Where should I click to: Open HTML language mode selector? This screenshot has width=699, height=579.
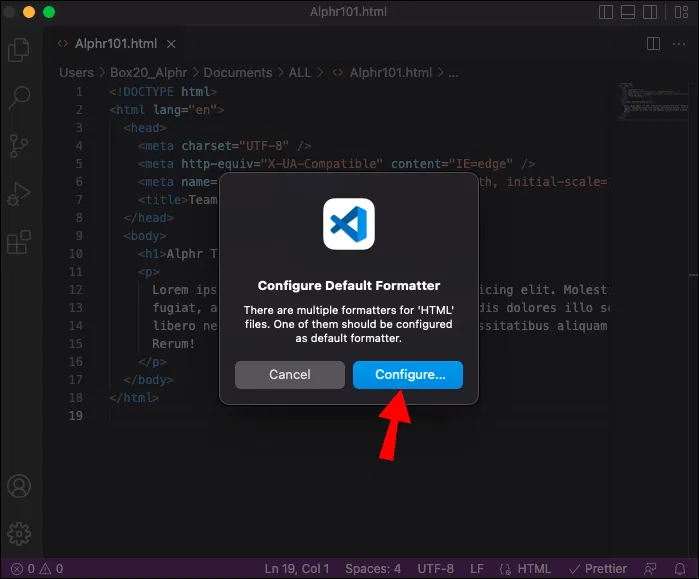pyautogui.click(x=528, y=568)
